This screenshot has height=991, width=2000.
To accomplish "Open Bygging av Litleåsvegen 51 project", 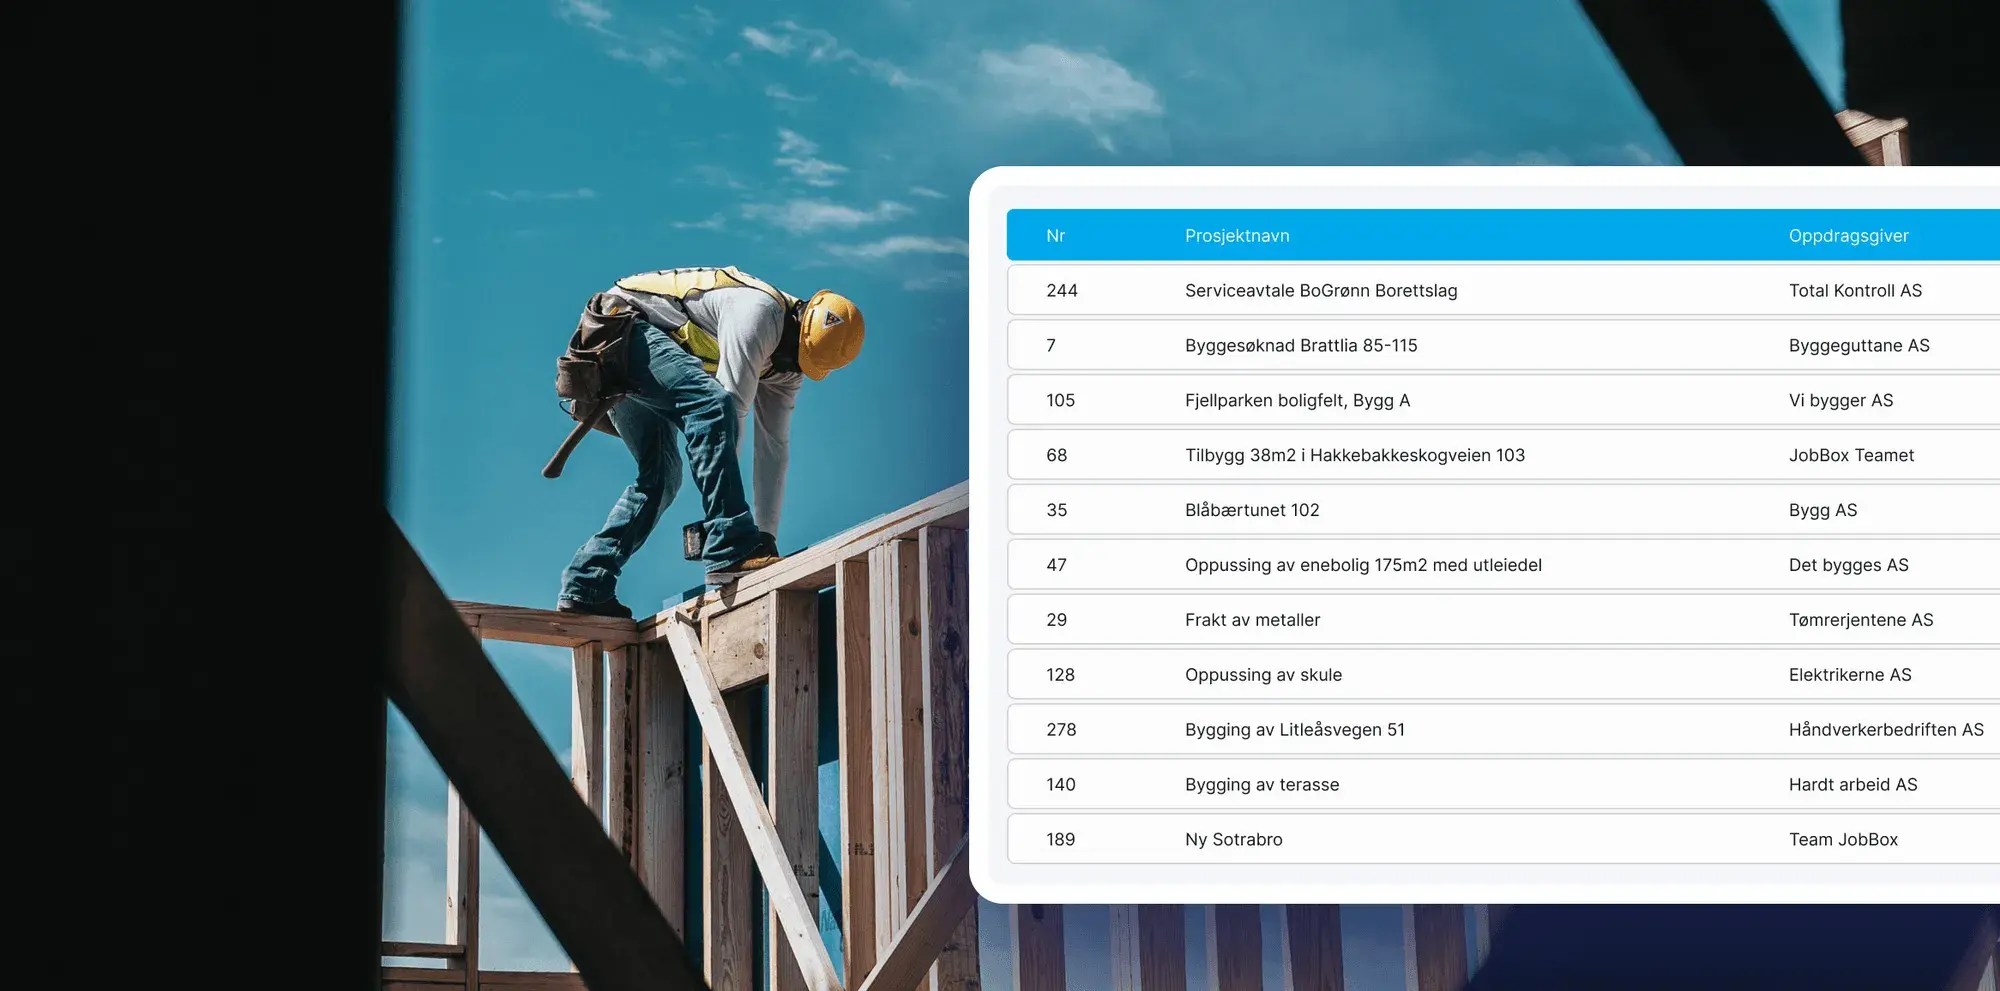I will pyautogui.click(x=1294, y=730).
